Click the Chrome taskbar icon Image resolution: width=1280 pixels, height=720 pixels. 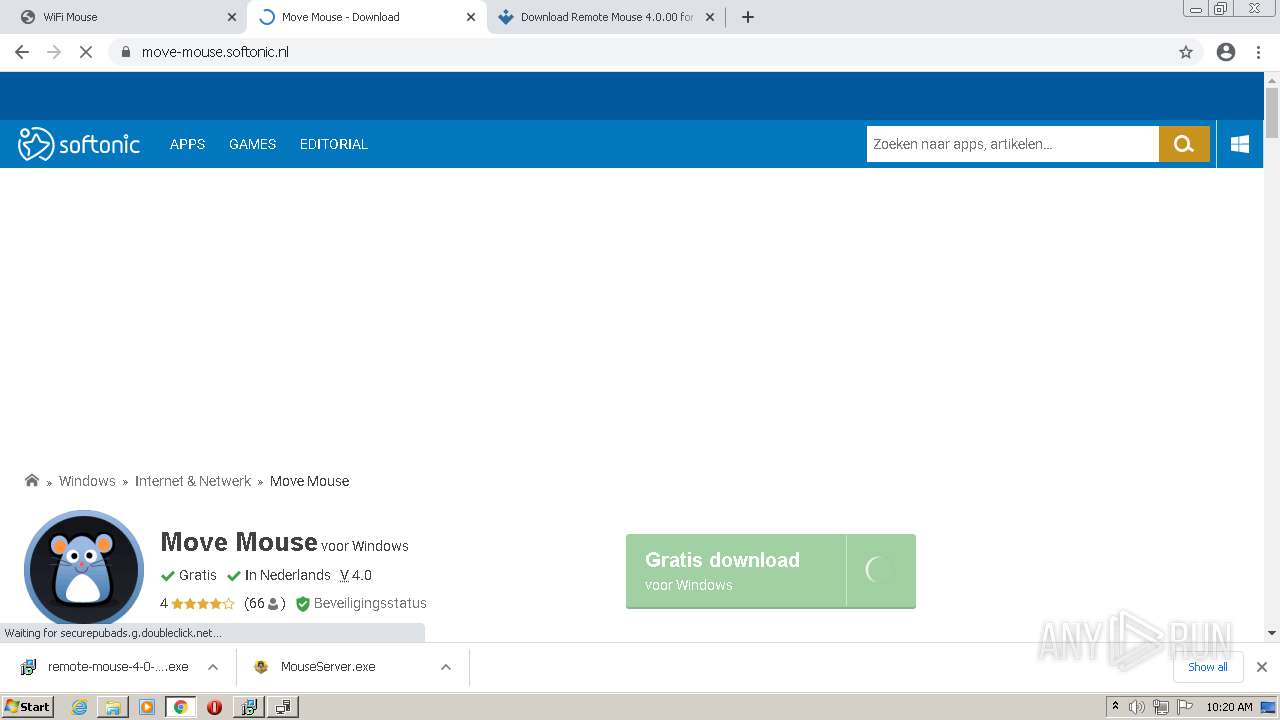(180, 707)
